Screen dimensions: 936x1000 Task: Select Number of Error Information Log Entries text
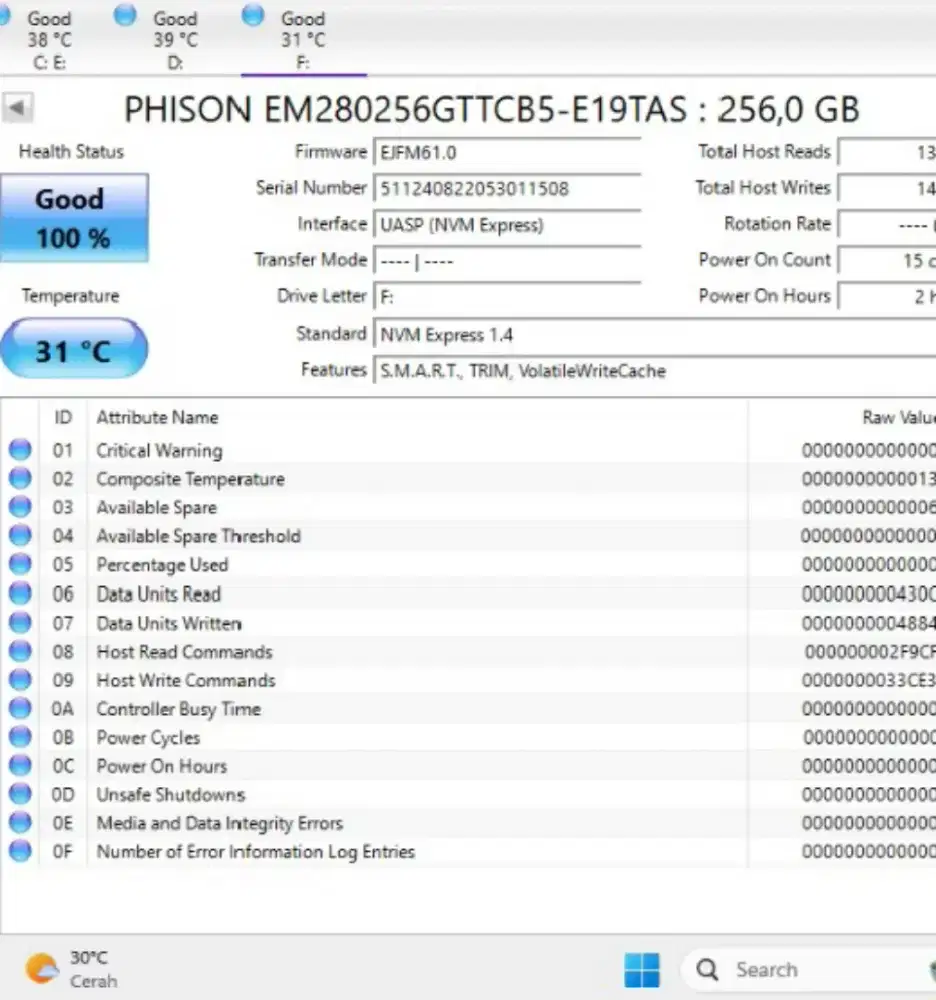coord(255,852)
